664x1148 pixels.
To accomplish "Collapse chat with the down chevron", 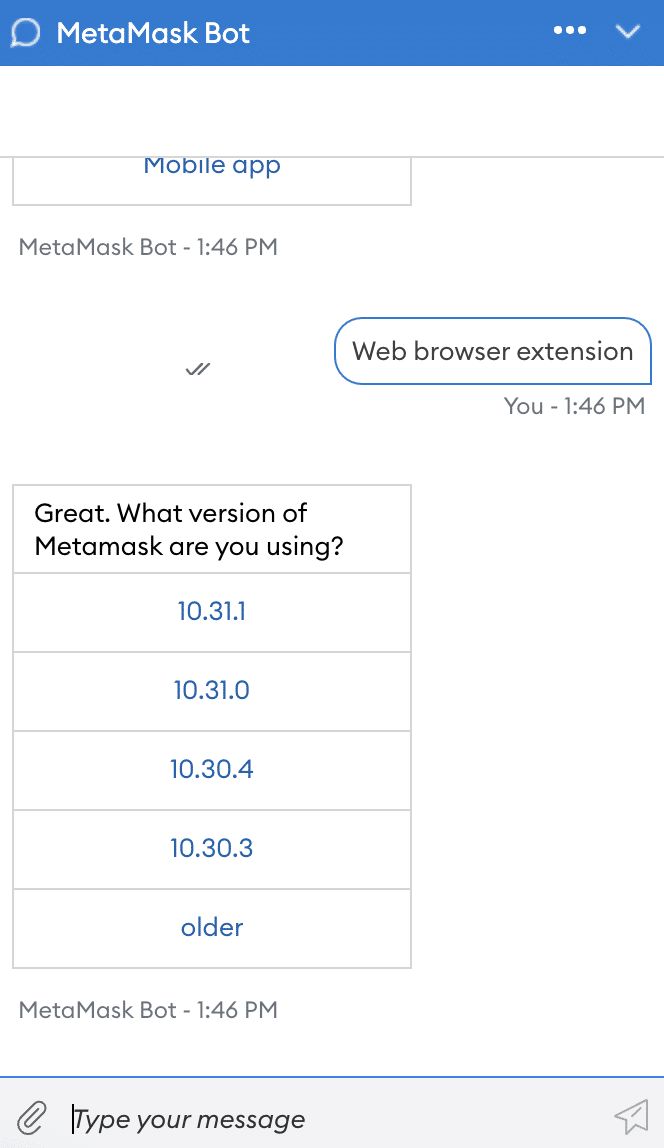I will click(x=628, y=31).
